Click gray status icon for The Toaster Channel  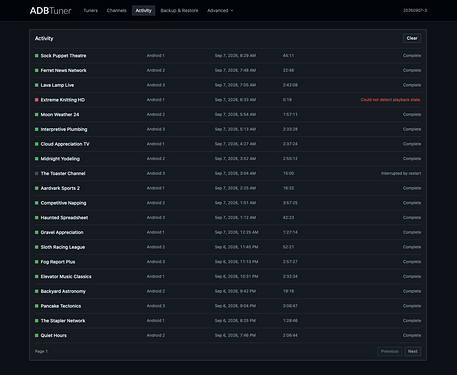37,173
